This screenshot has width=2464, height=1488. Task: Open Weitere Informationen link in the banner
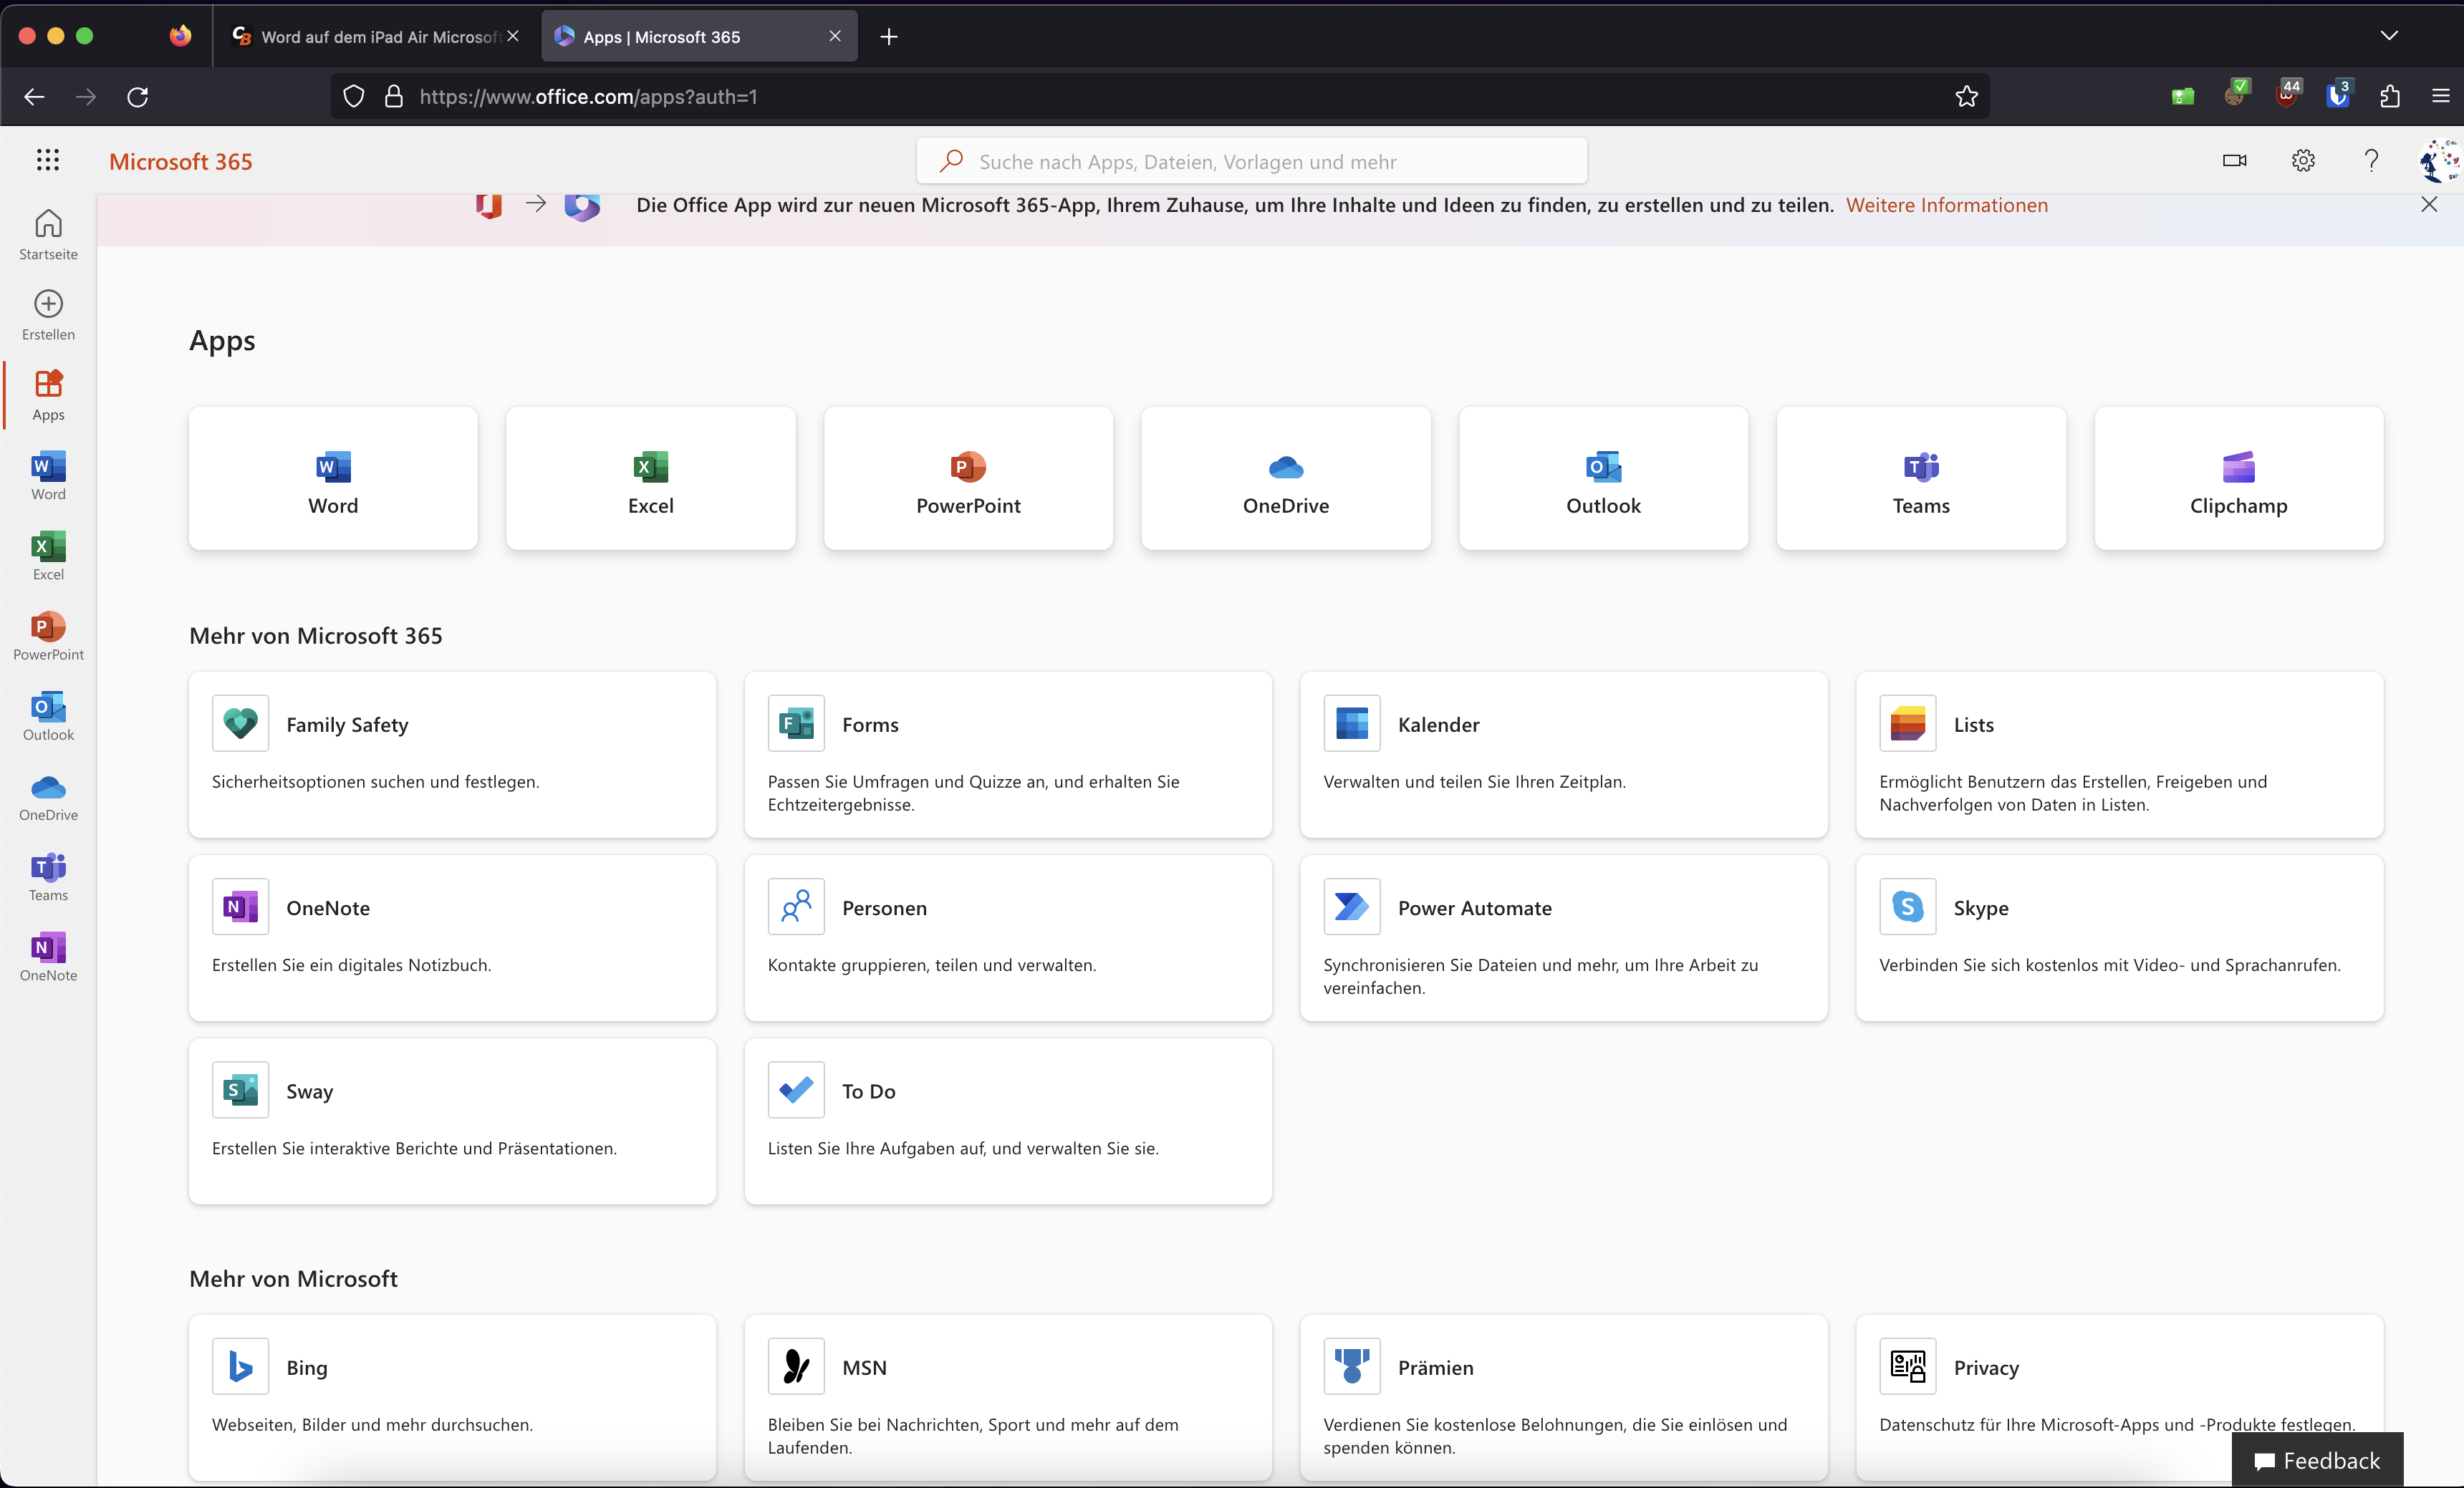pos(1946,205)
